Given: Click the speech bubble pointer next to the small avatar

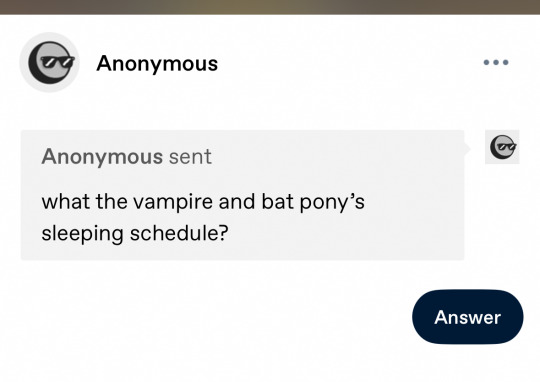Looking at the screenshot, I should click(x=467, y=148).
